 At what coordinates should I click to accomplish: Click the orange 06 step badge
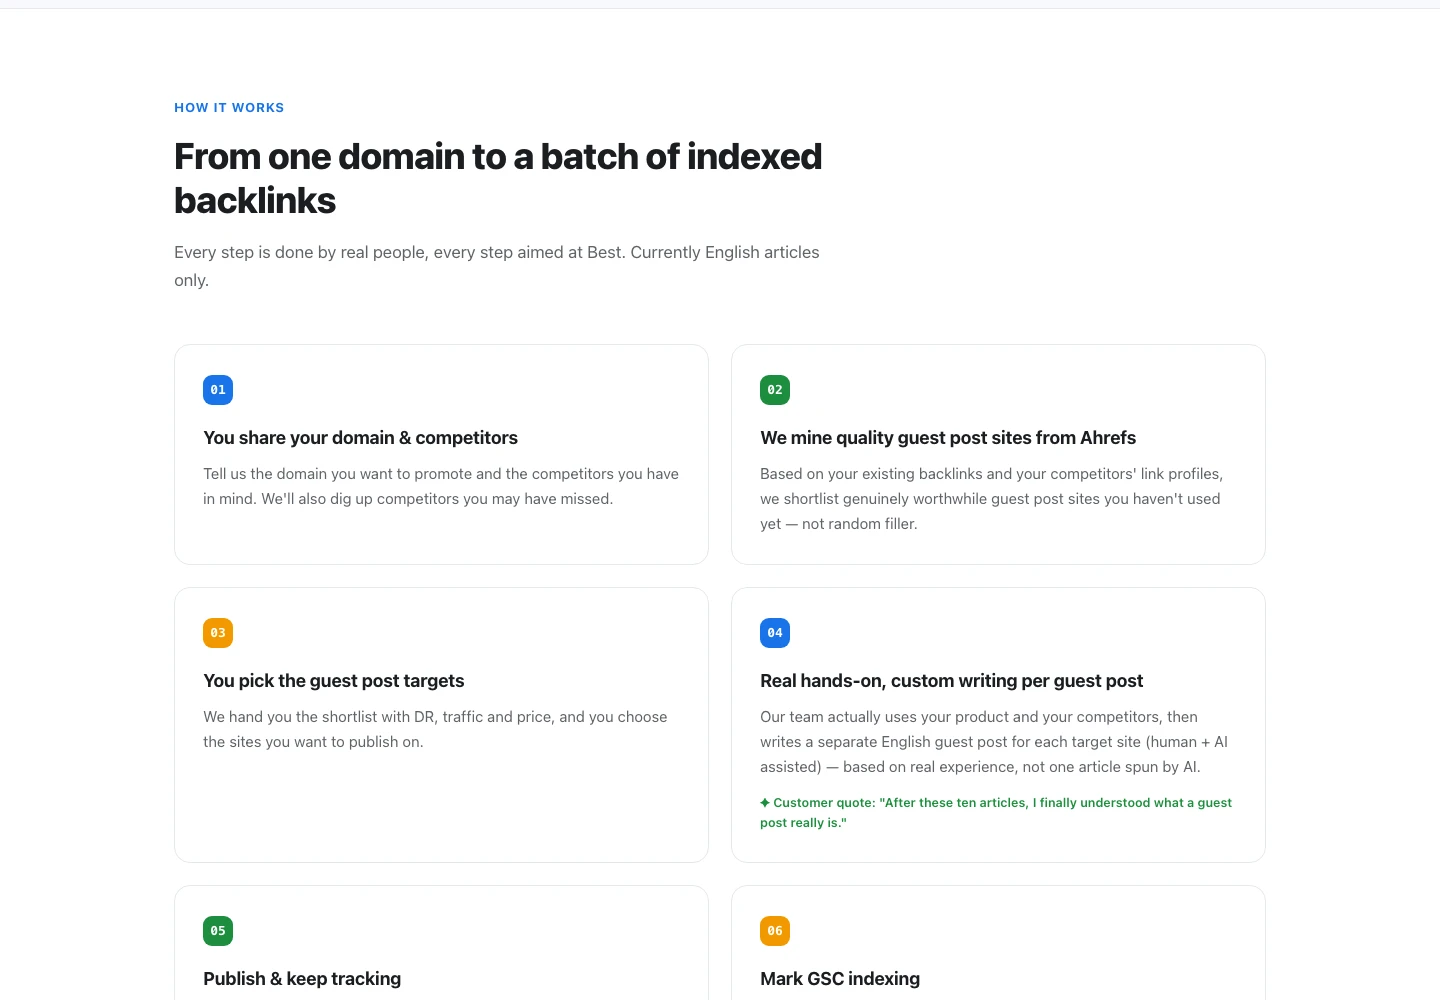pos(775,931)
